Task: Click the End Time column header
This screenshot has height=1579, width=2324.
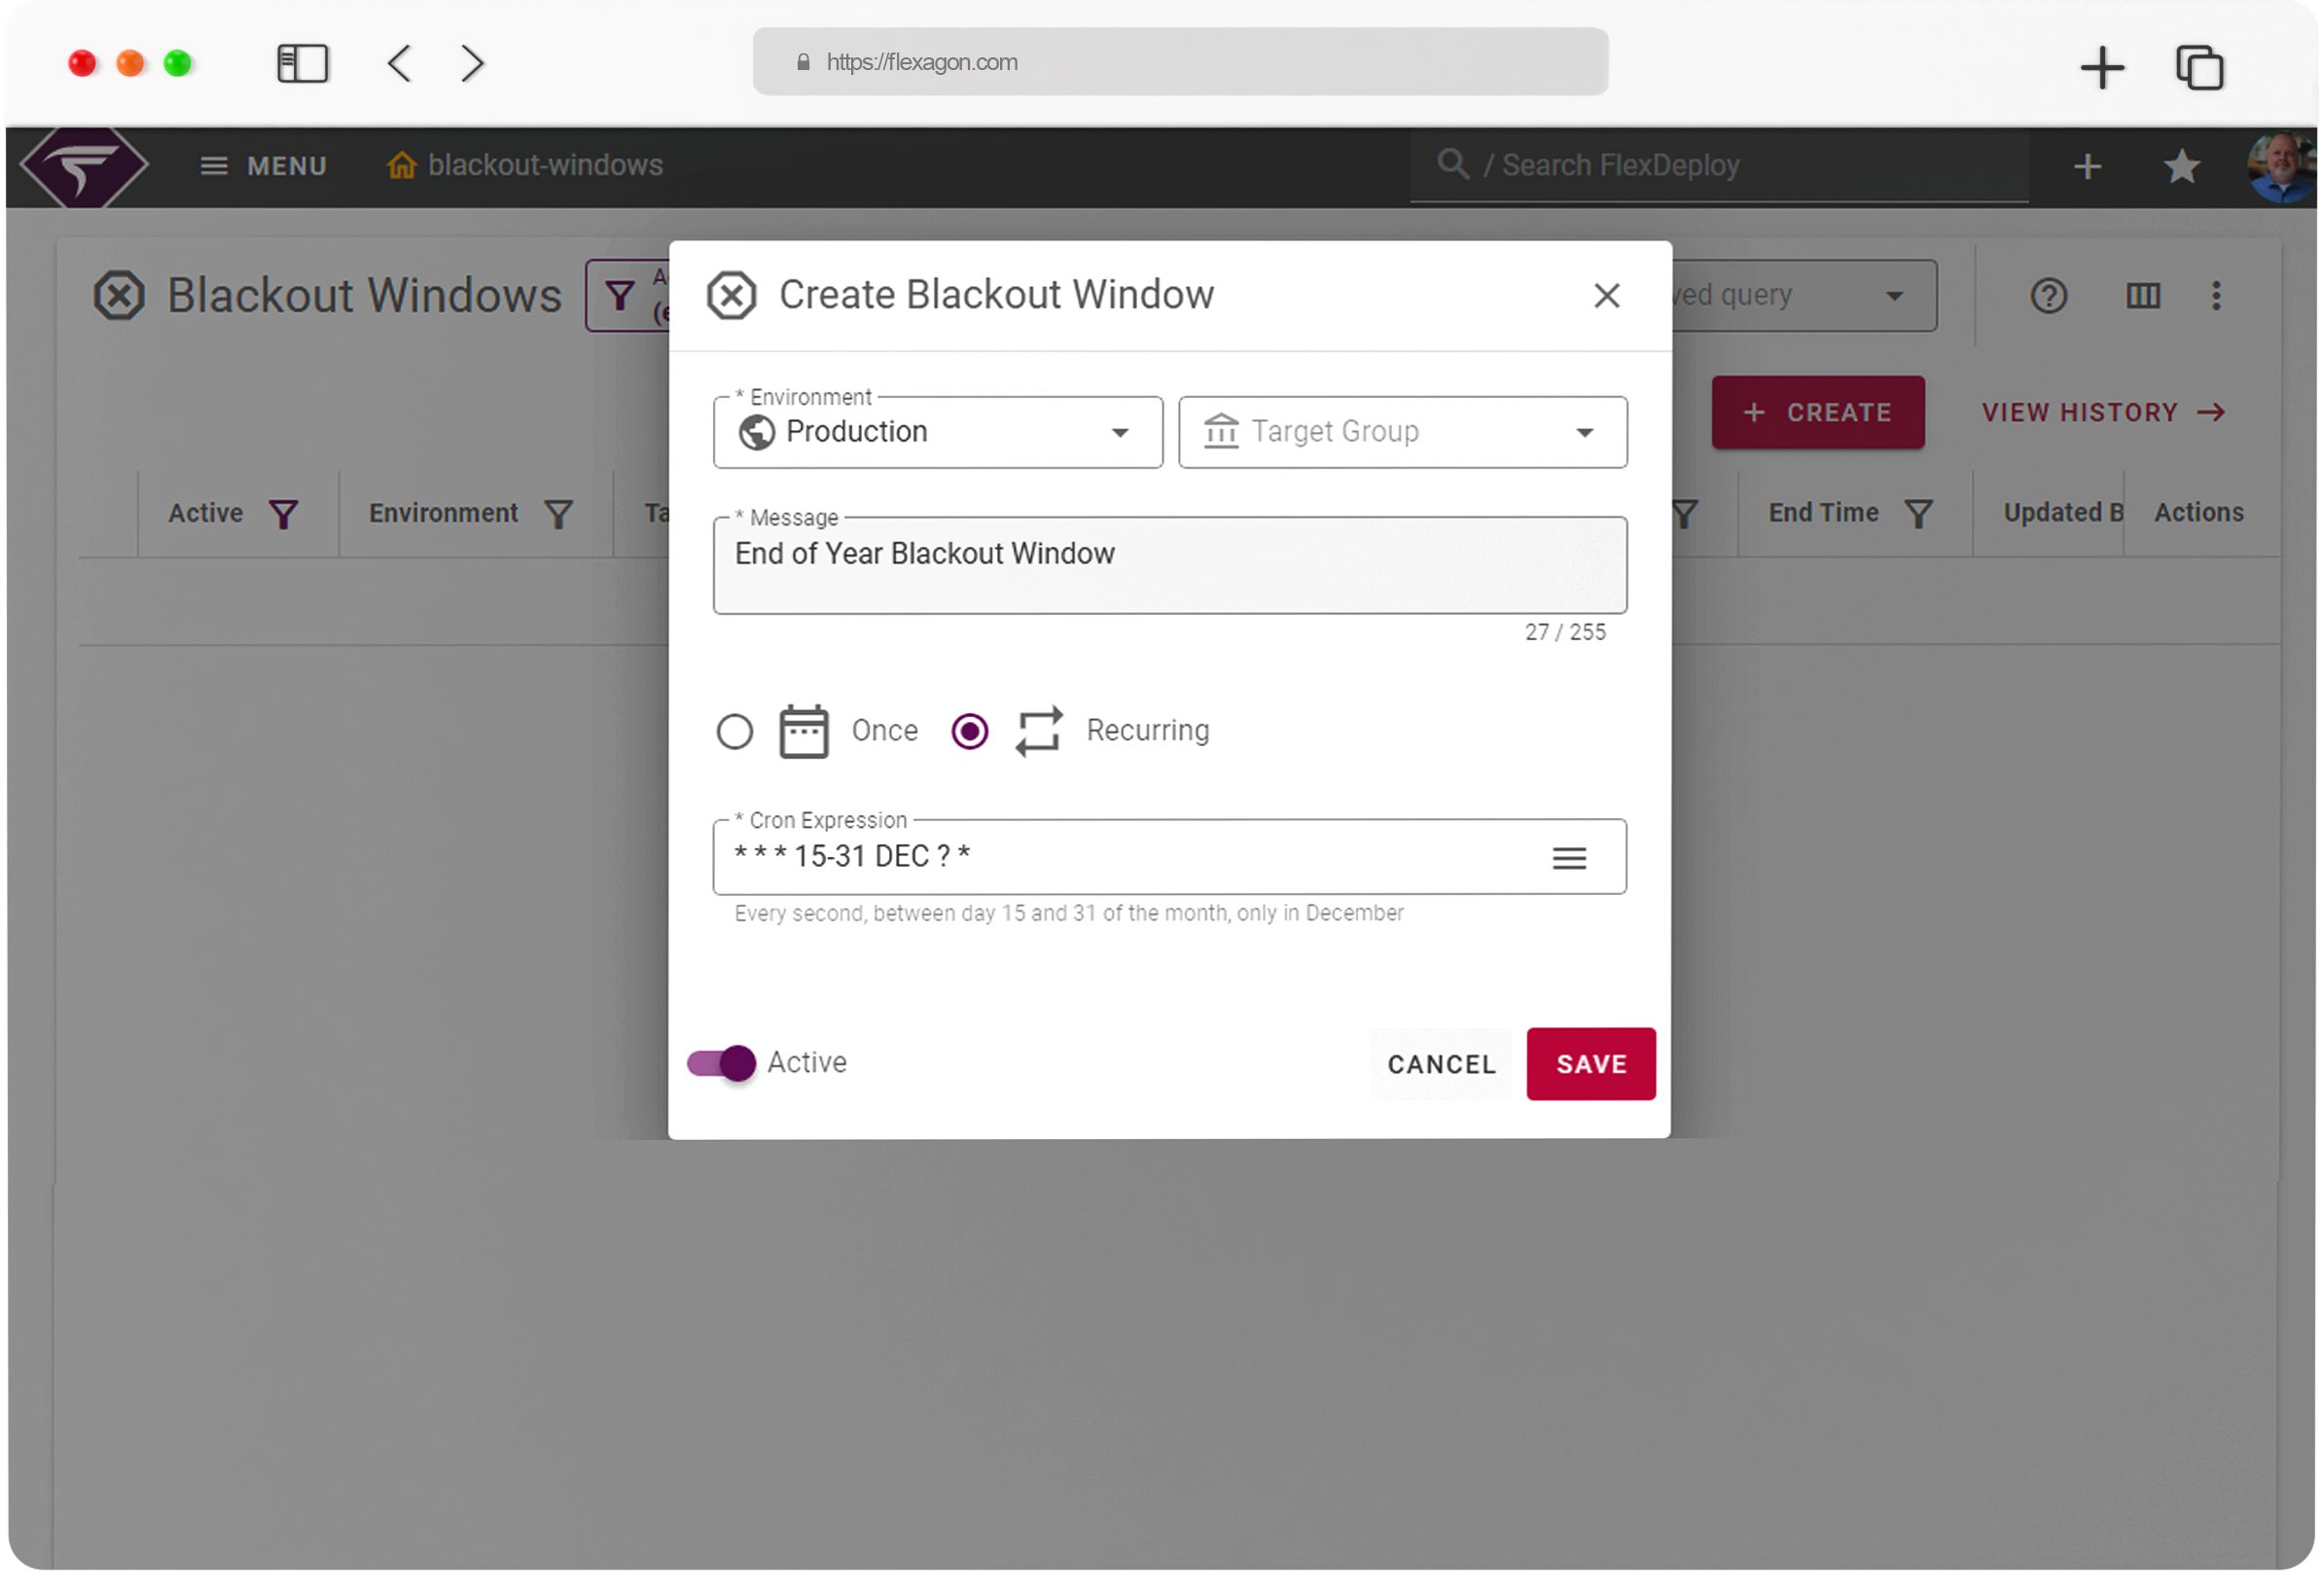Action: (1824, 514)
